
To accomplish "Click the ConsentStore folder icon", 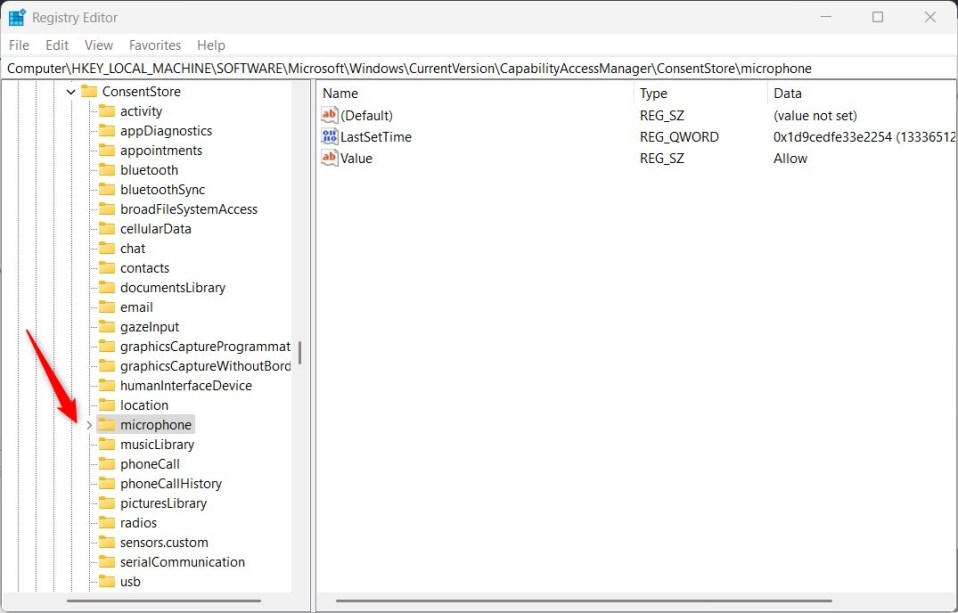I will 89,91.
